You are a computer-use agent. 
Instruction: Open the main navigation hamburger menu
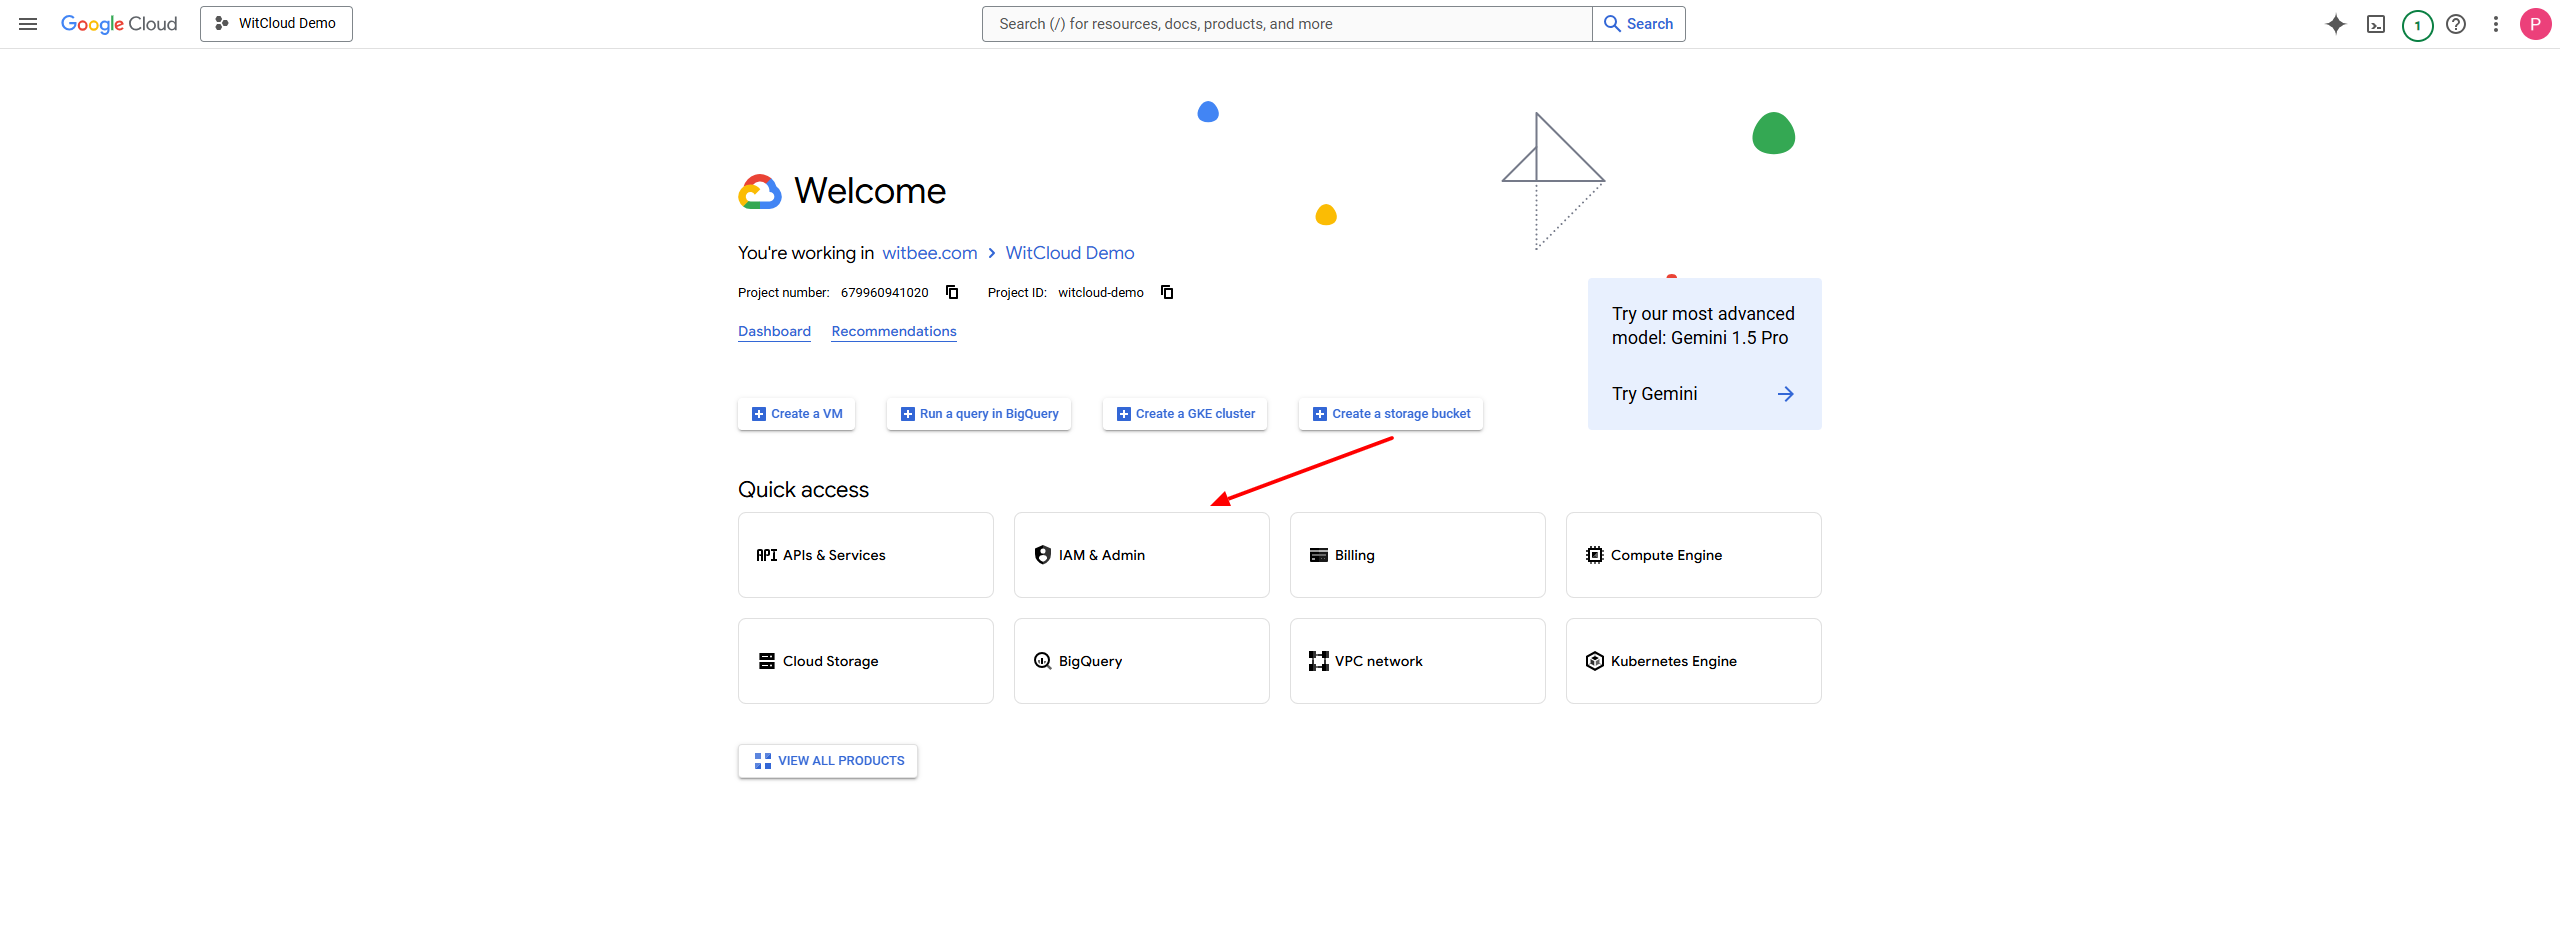click(28, 24)
